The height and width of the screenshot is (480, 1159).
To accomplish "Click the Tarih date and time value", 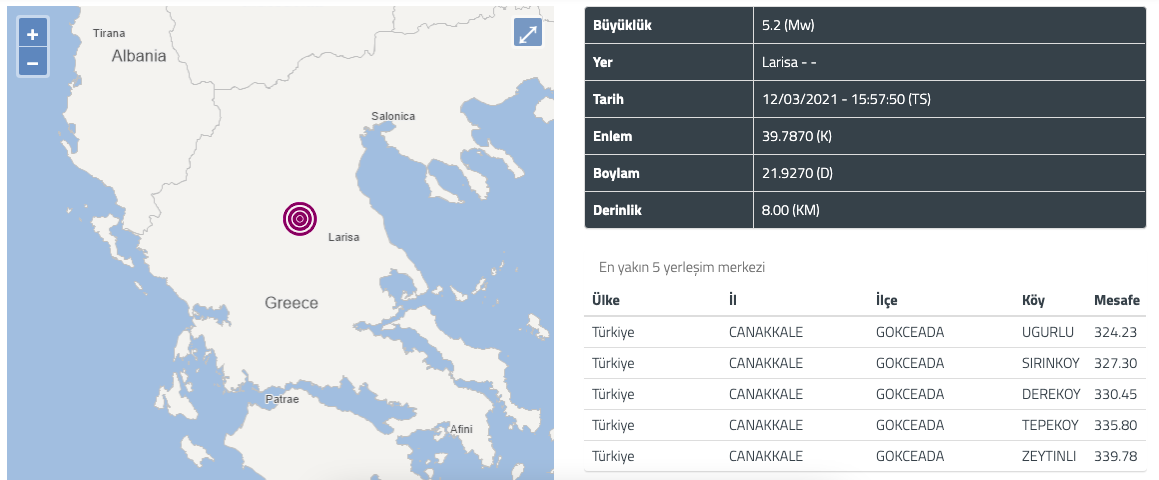I will [x=846, y=99].
